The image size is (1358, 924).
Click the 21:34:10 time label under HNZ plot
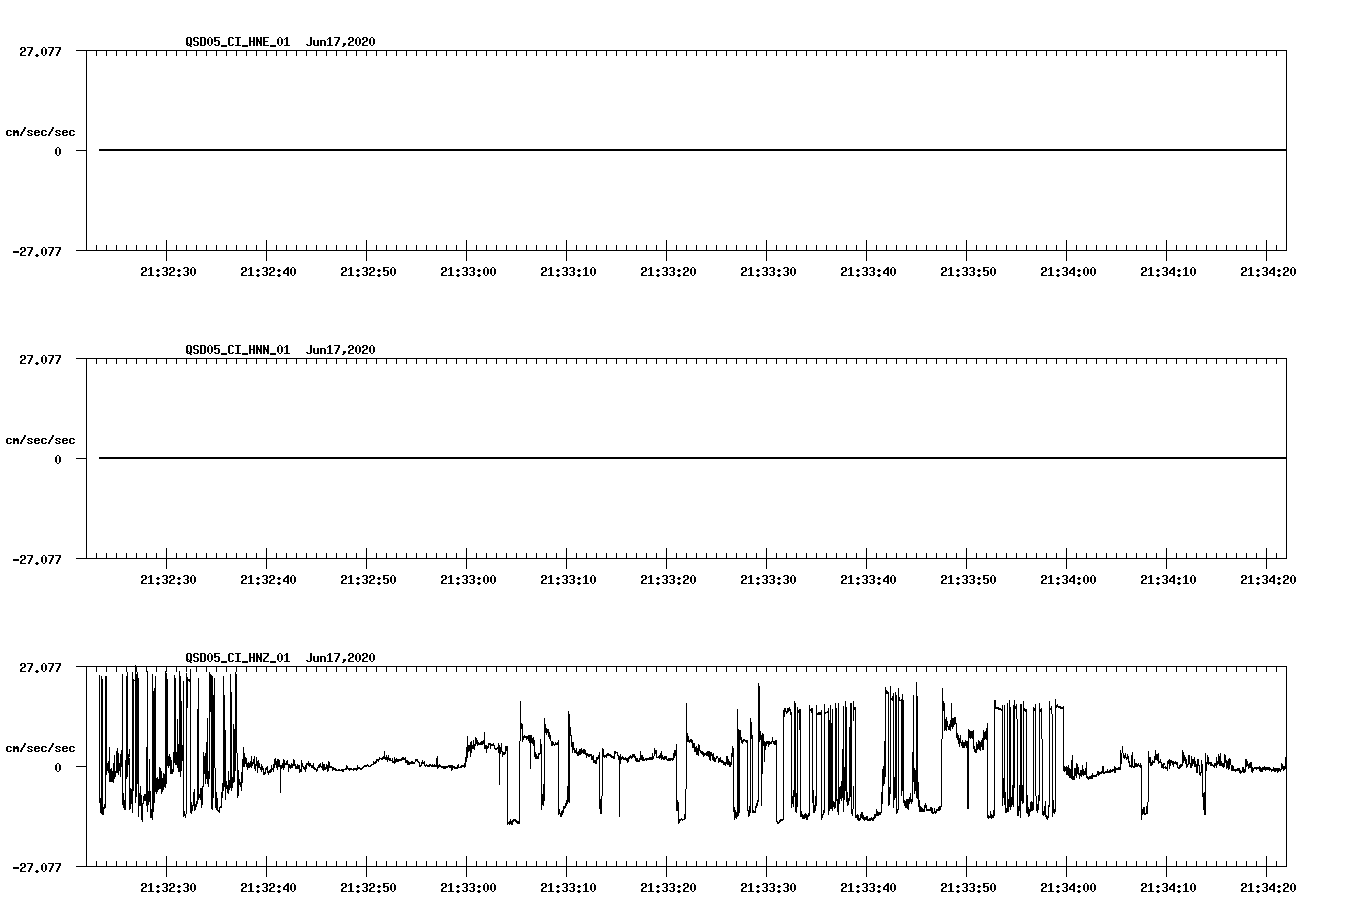(x=1168, y=888)
